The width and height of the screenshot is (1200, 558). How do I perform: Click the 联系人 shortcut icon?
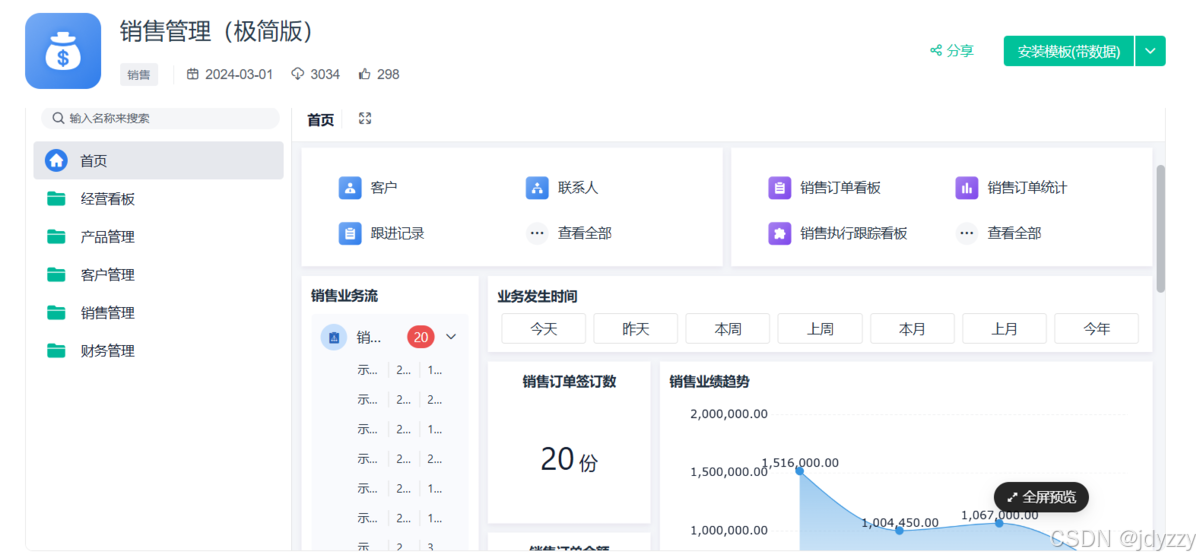point(537,187)
